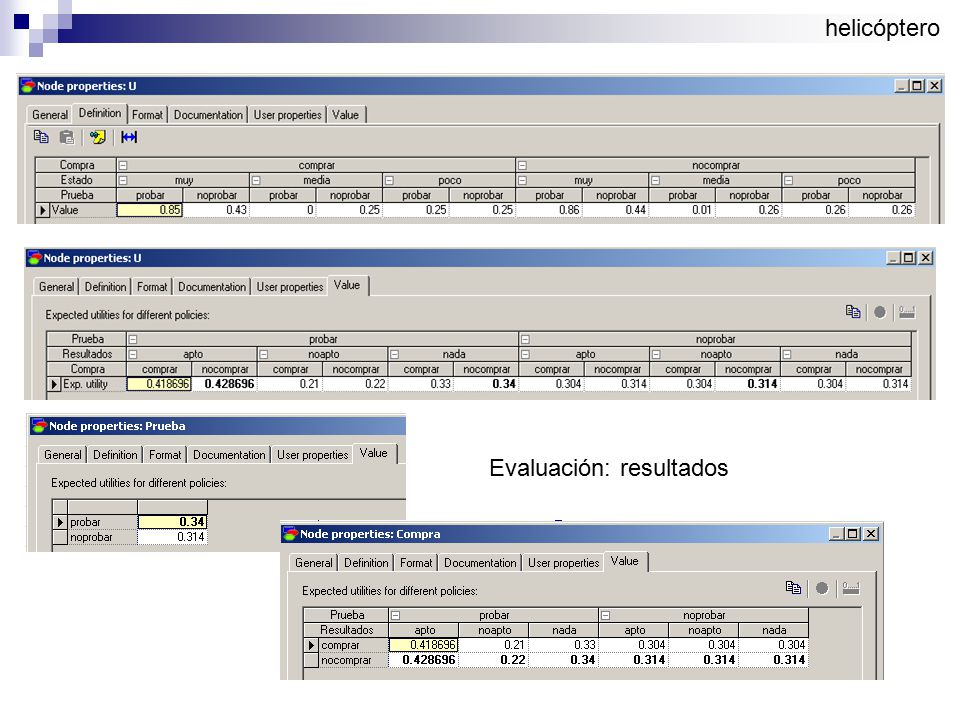Close the Node properties: Compra window
The width and height of the screenshot is (960, 720).
871,534
